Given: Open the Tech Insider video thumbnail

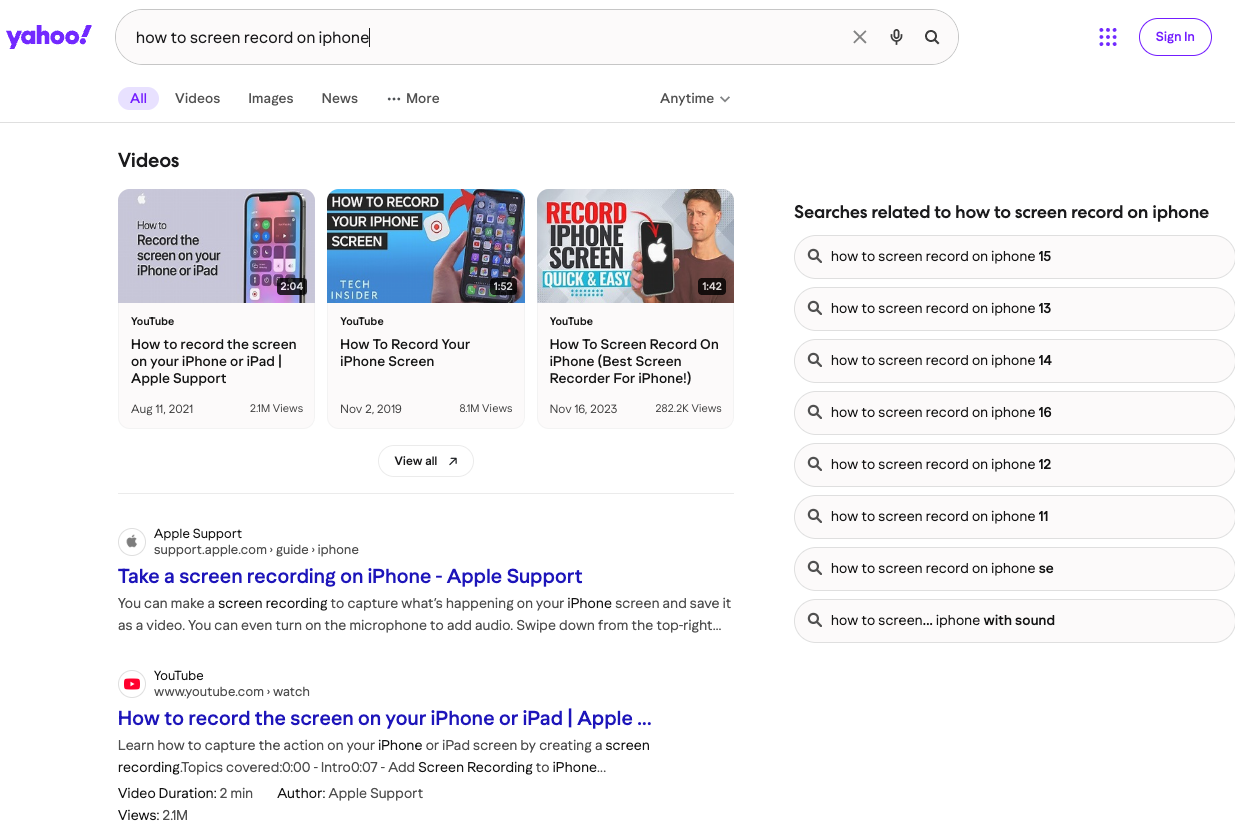Looking at the screenshot, I should click(426, 246).
